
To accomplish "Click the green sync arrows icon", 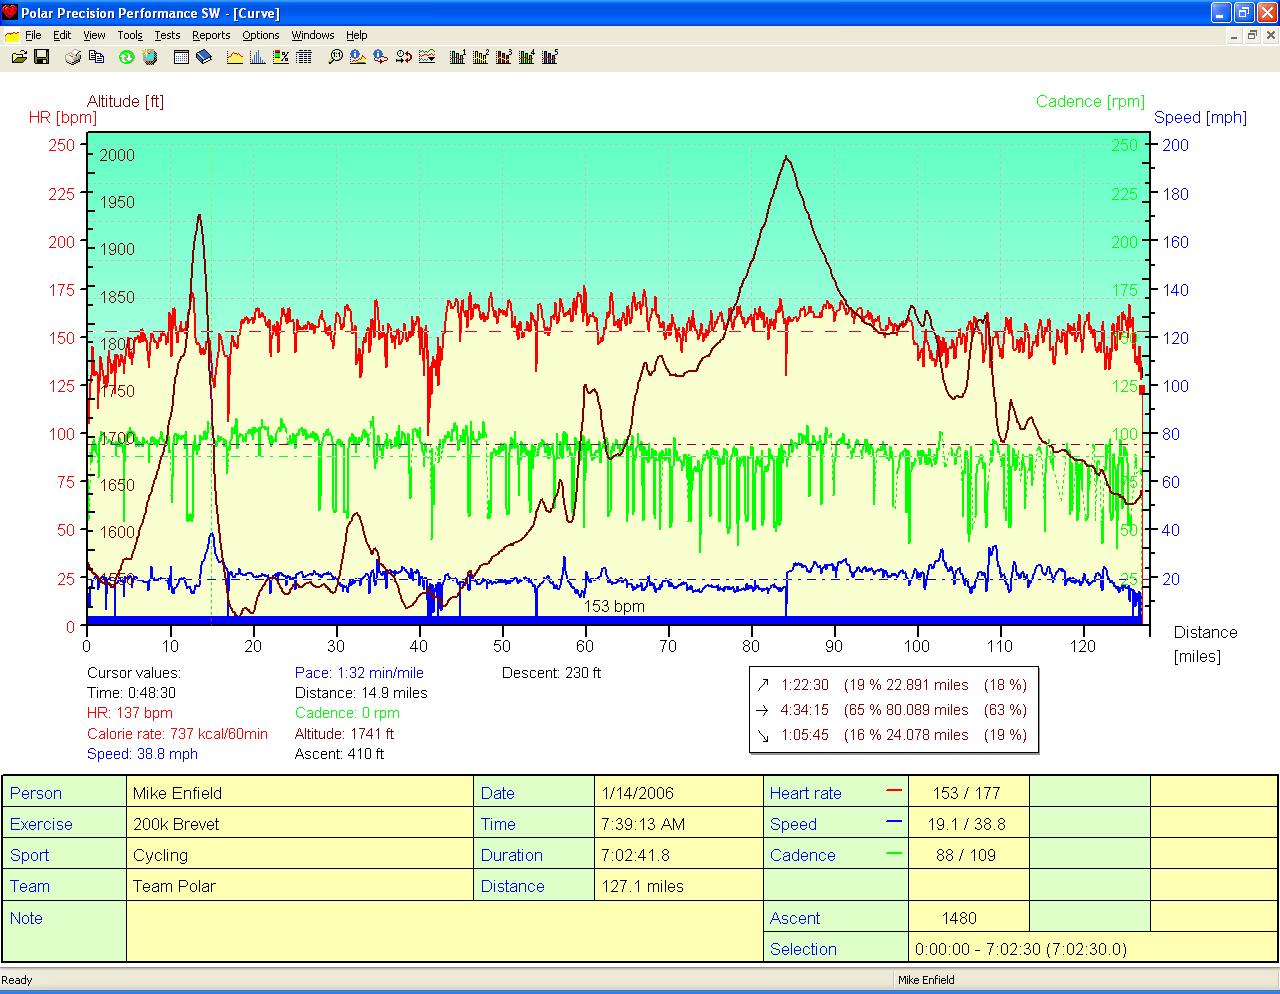I will 126,57.
